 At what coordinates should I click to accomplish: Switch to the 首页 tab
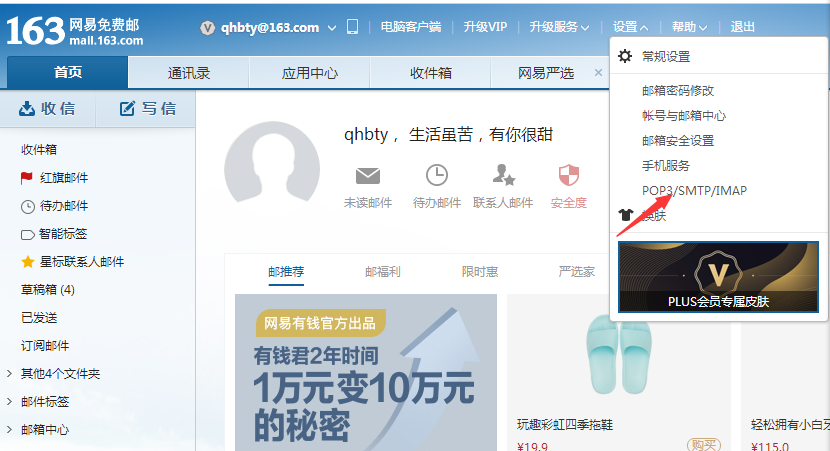[x=67, y=73]
